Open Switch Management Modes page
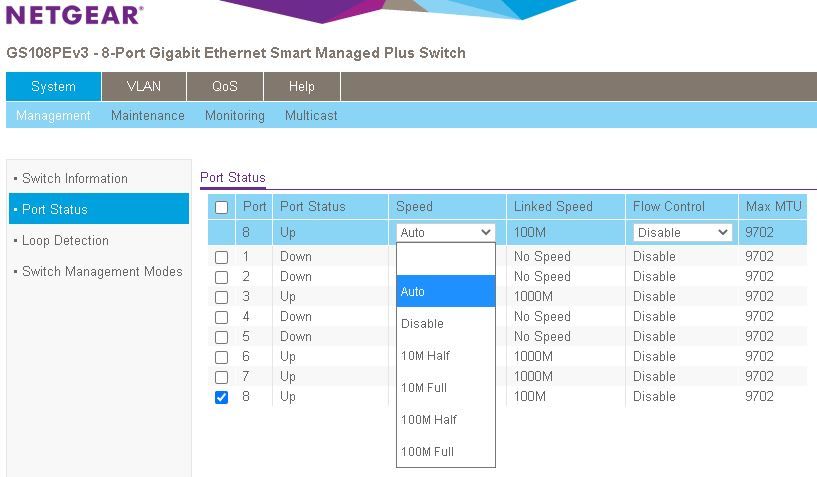 coord(102,271)
